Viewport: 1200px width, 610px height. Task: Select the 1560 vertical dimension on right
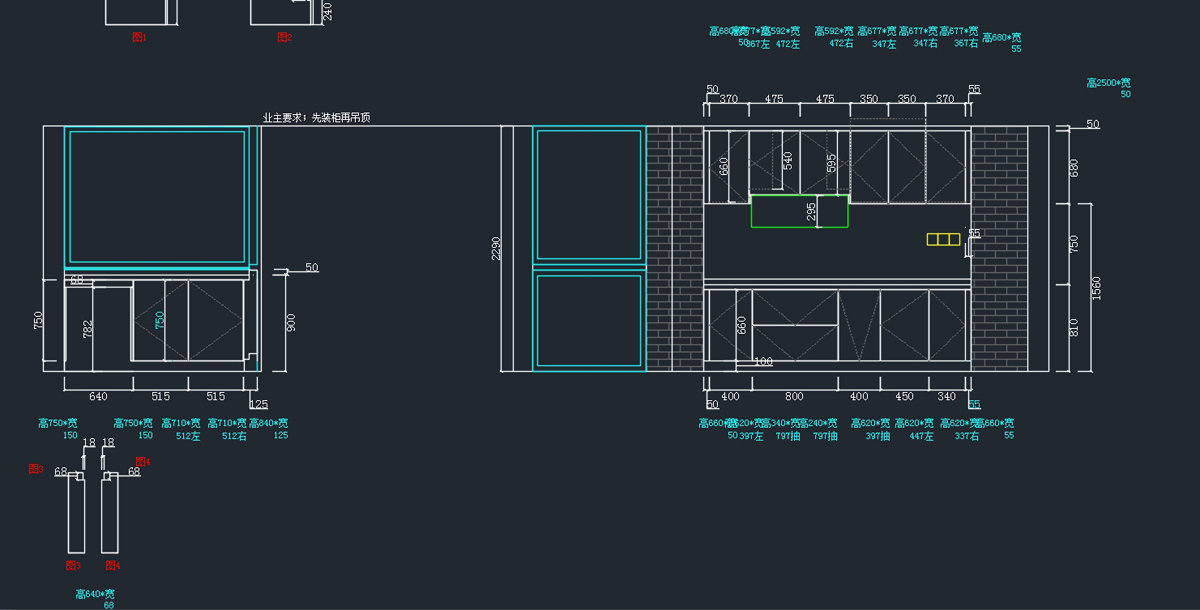(1096, 288)
